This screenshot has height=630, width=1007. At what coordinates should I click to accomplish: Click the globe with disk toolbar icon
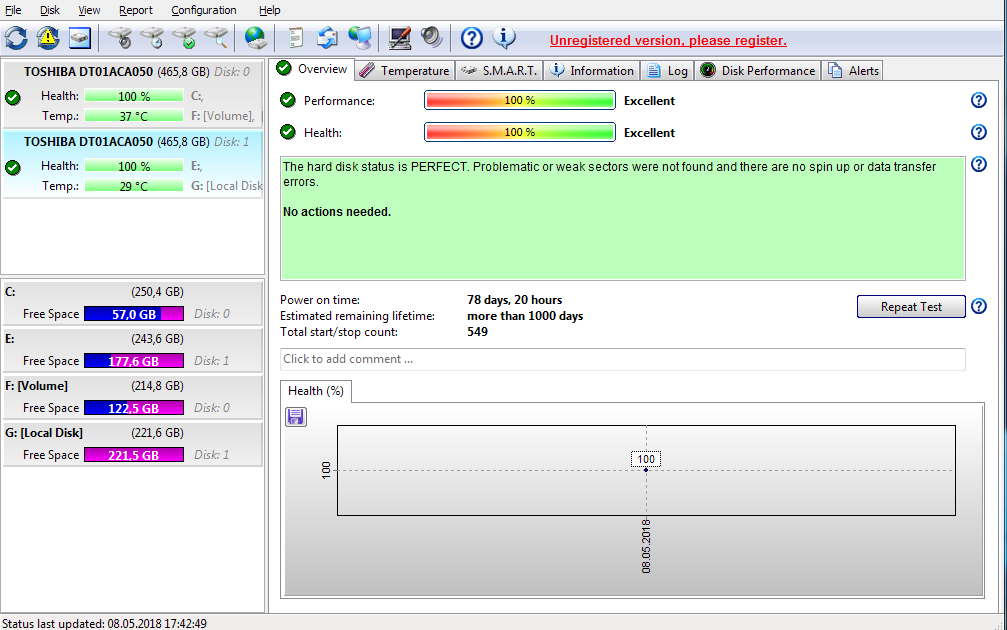pyautogui.click(x=256, y=38)
